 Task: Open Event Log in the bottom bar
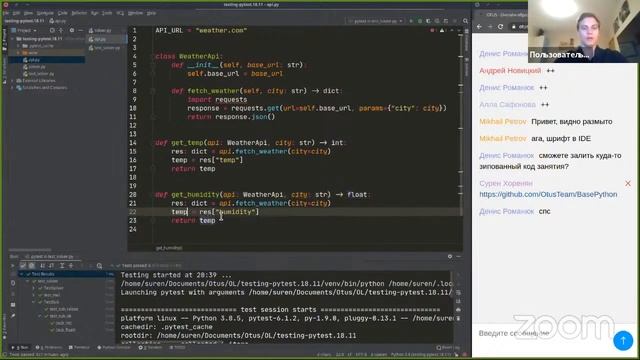point(447,348)
